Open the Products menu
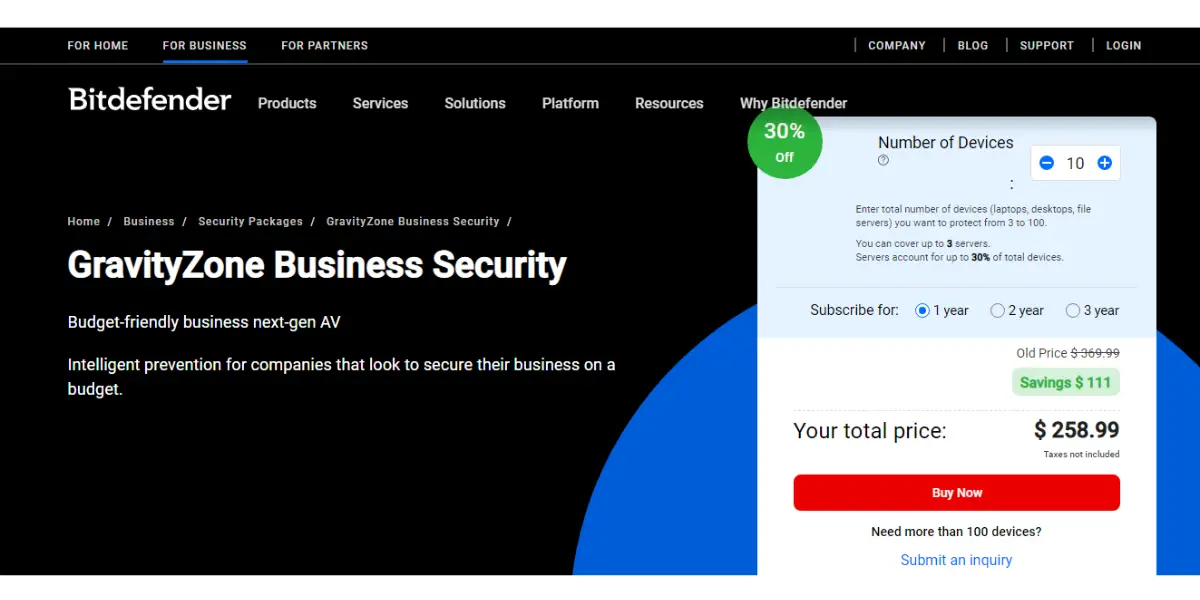Viewport: 1200px width, 600px height. coord(287,103)
